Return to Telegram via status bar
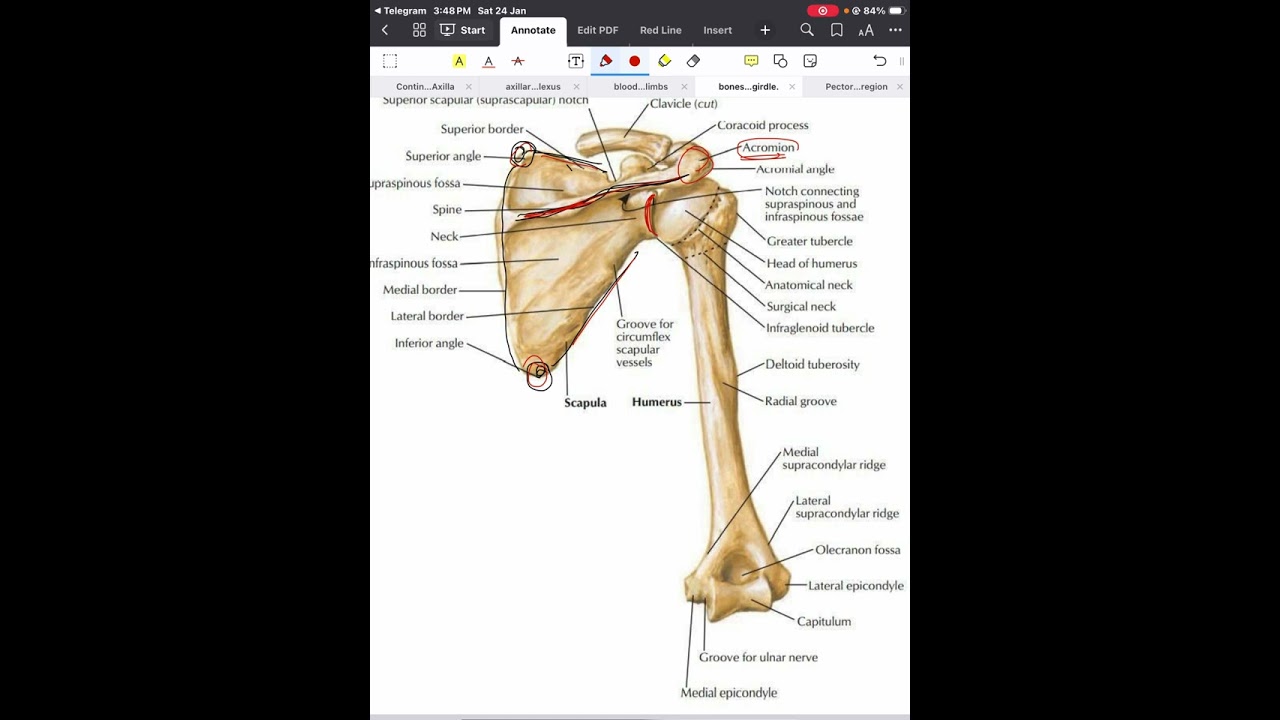The height and width of the screenshot is (720, 1280). pos(400,11)
